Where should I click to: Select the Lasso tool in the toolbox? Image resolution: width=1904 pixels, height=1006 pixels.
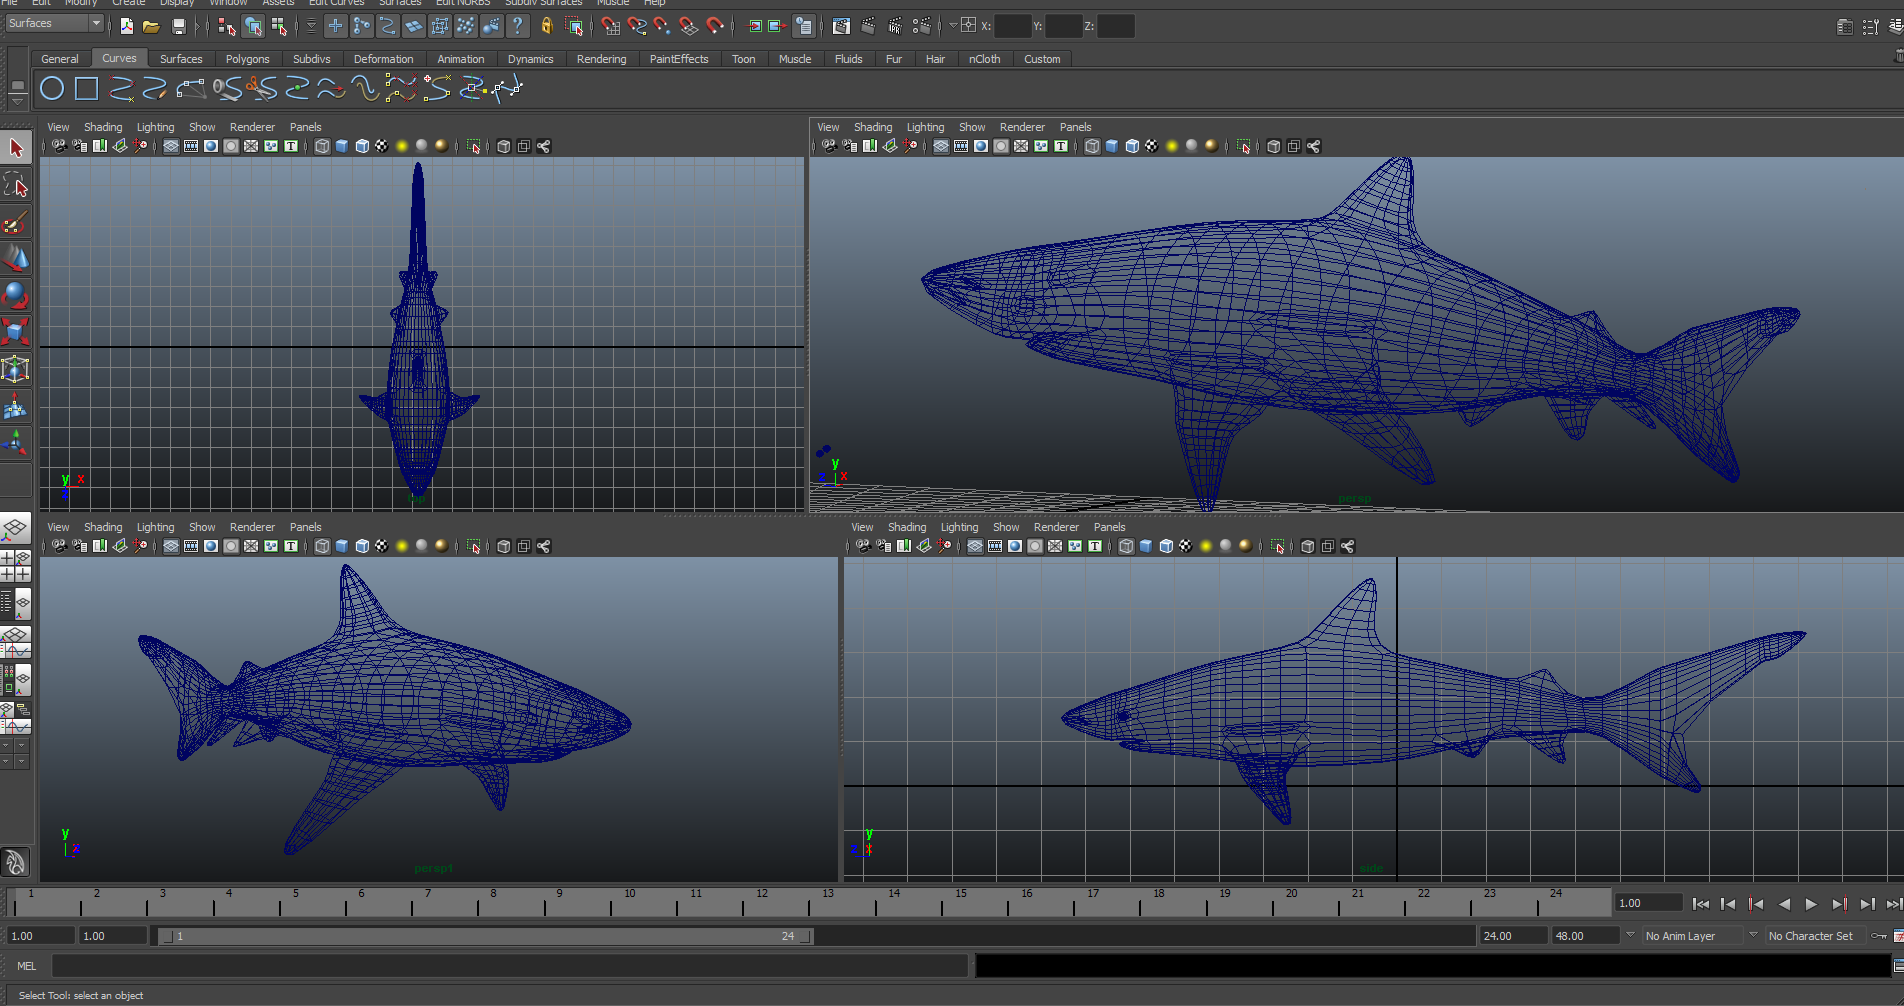[x=15, y=184]
